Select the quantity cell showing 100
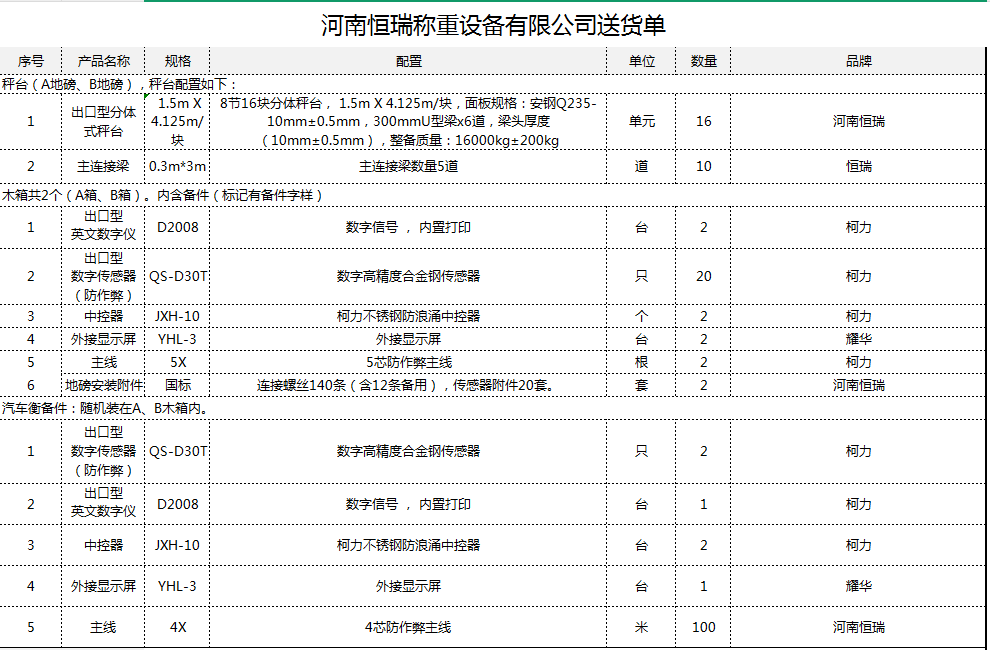The width and height of the screenshot is (990, 650). click(704, 627)
